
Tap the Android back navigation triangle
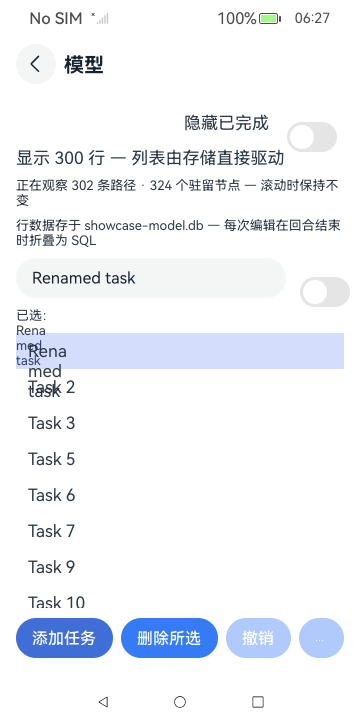point(103,702)
